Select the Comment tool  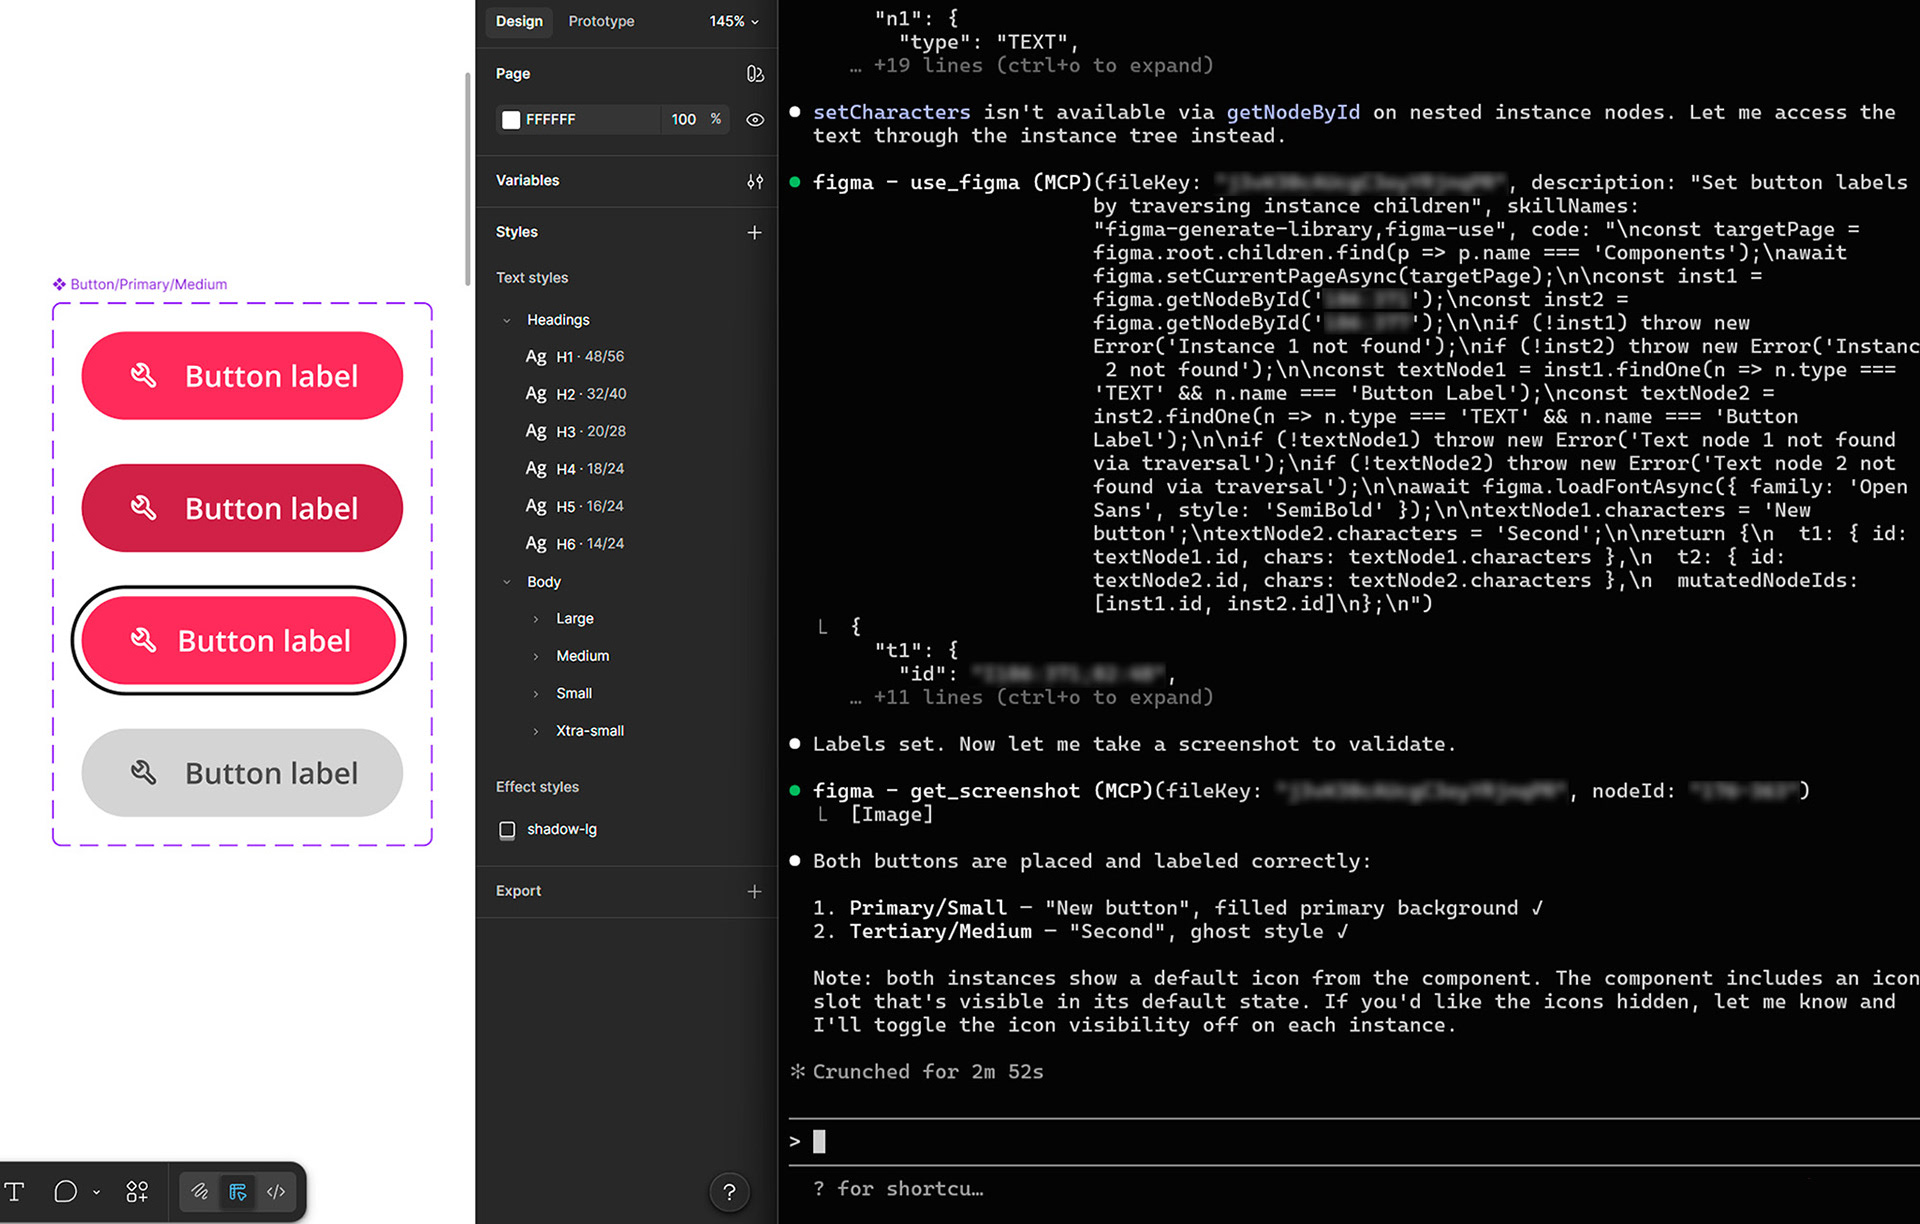(65, 1191)
